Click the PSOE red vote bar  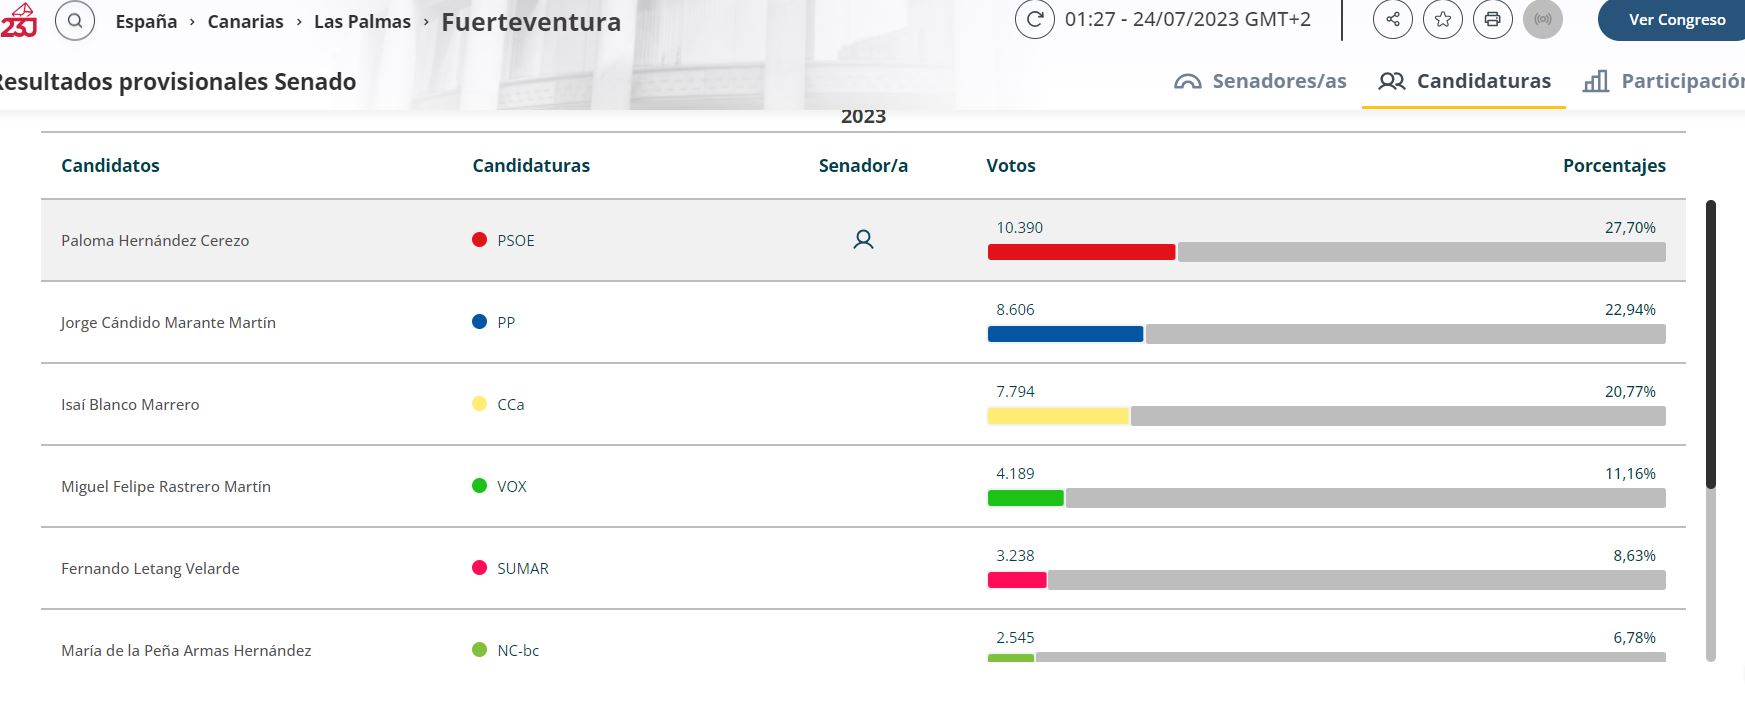[x=1081, y=252]
